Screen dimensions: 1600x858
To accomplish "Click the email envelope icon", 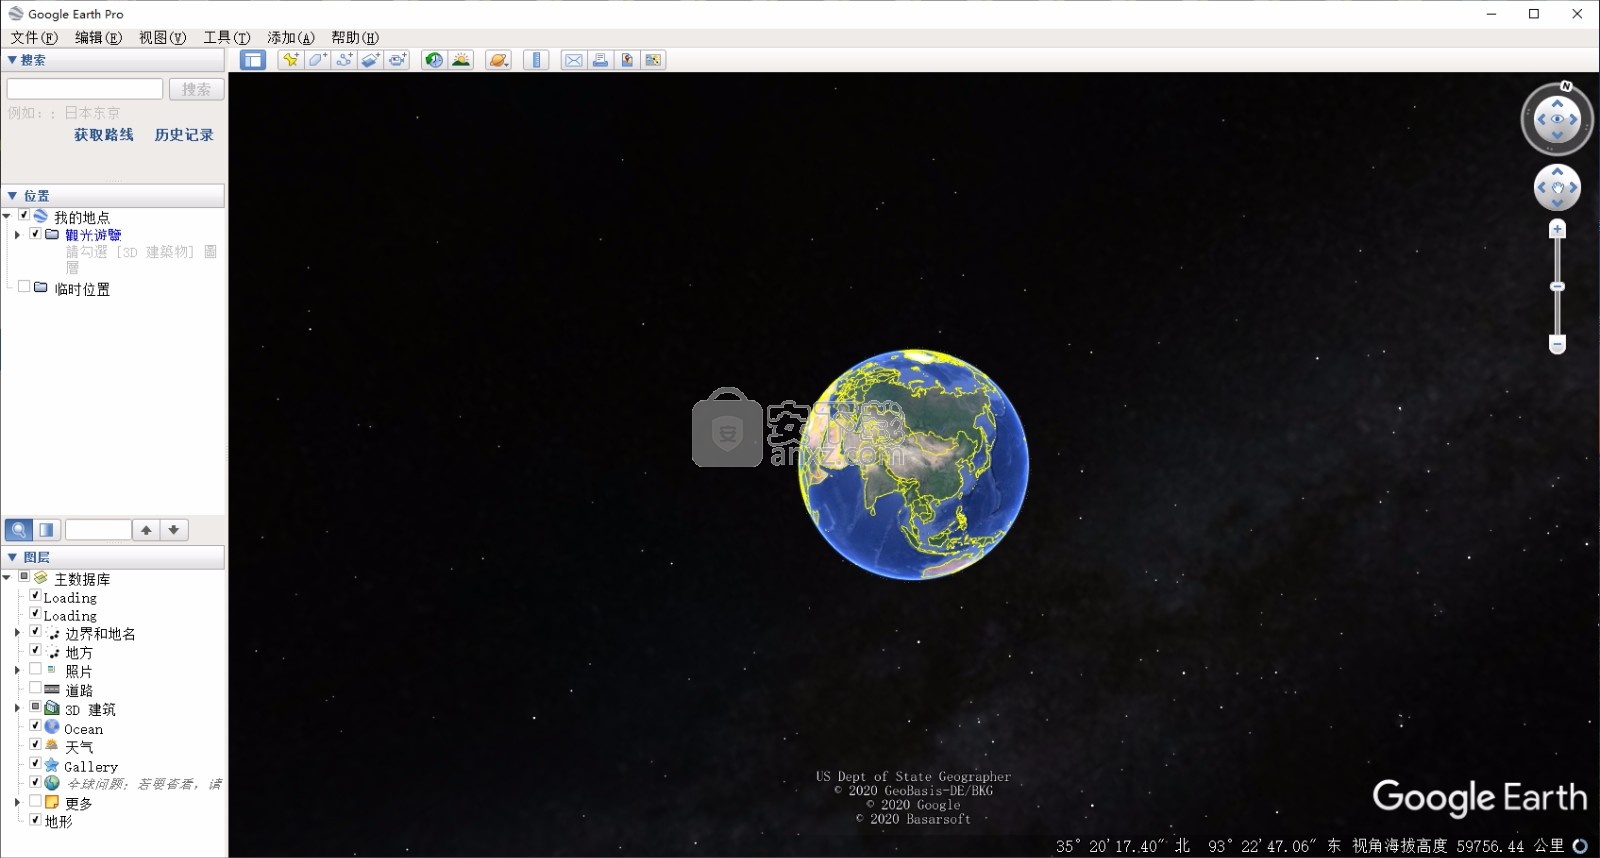I will pyautogui.click(x=573, y=60).
